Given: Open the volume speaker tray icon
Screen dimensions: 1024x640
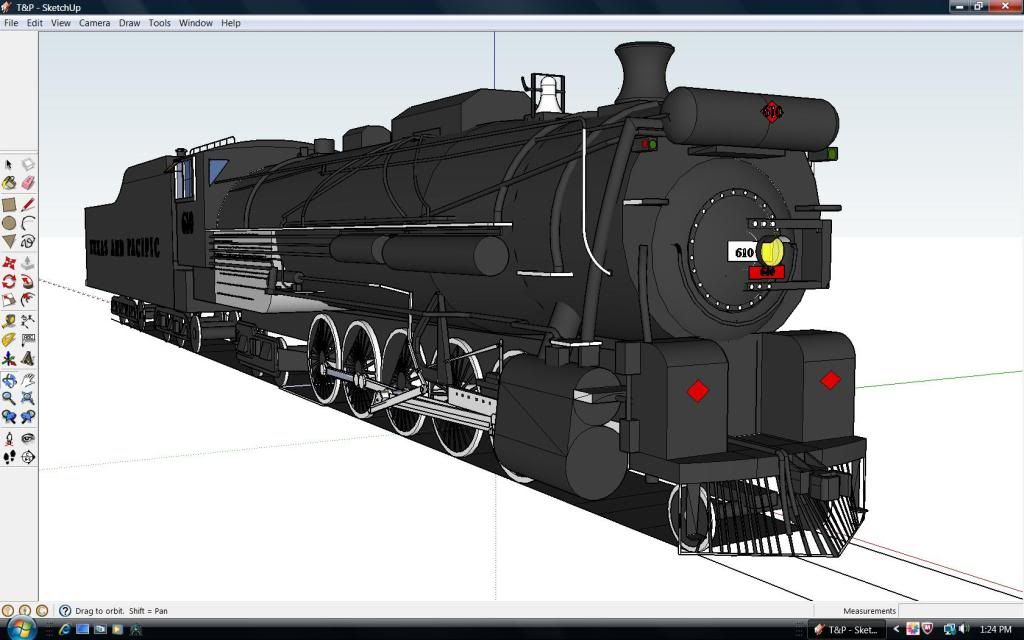Looking at the screenshot, I should click(x=965, y=630).
